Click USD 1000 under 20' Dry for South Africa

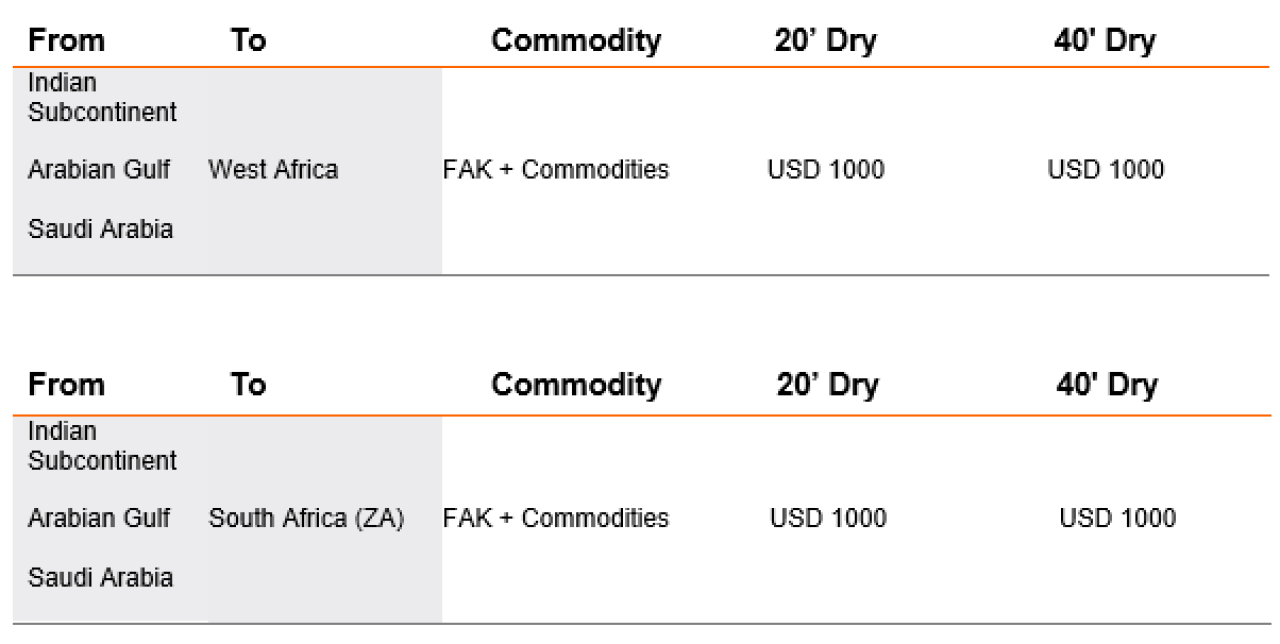tap(828, 519)
